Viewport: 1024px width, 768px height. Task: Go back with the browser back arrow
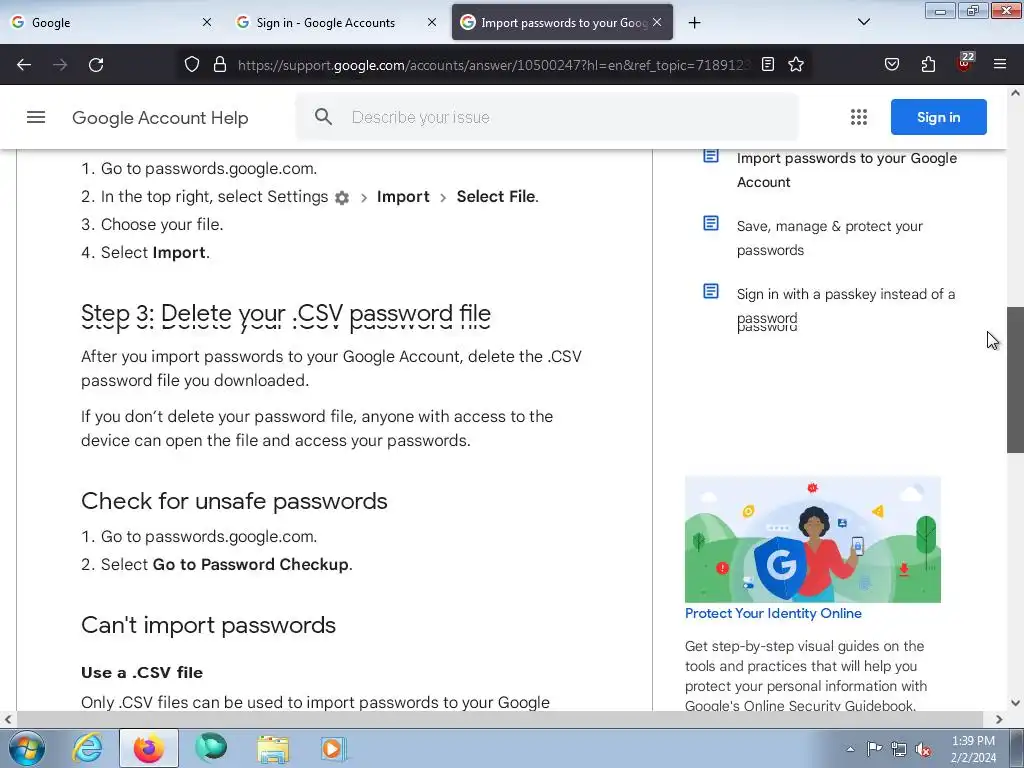click(24, 65)
